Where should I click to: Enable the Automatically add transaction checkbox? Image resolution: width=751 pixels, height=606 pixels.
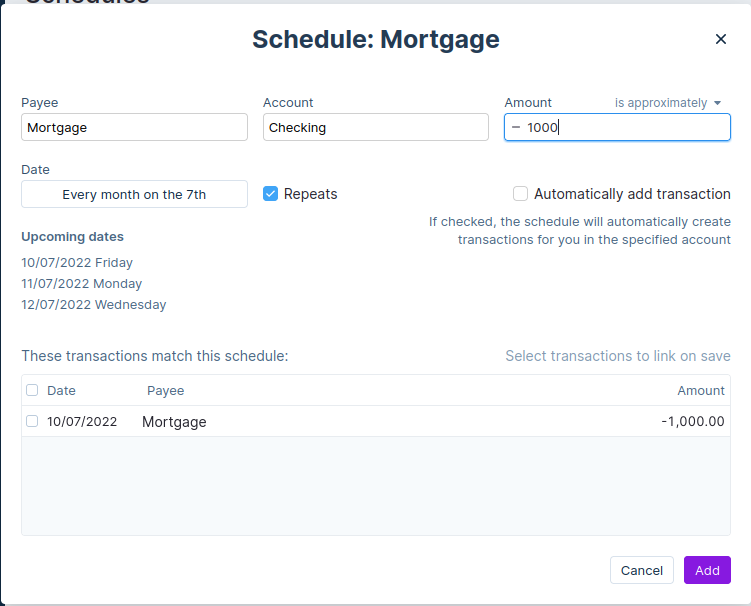point(520,194)
